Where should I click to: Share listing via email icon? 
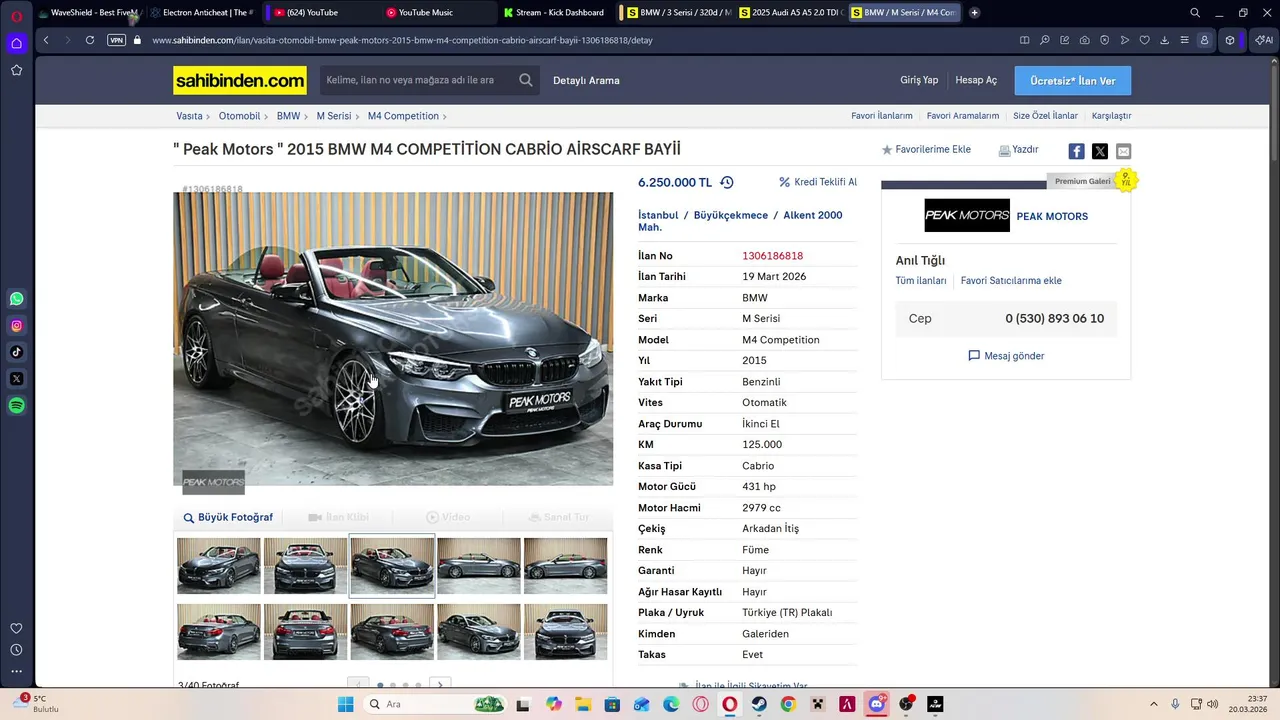tap(1123, 151)
